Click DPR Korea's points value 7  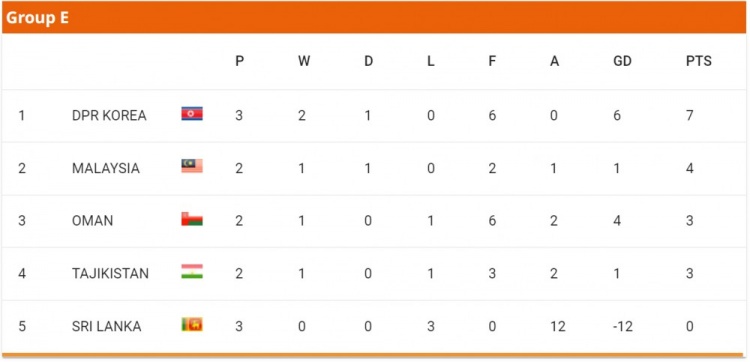pyautogui.click(x=689, y=116)
